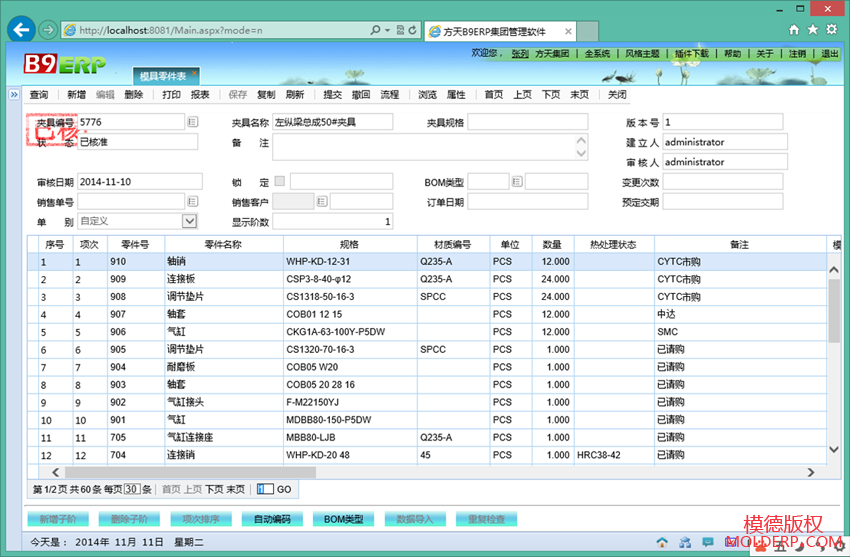Screen dimensions: 850x557
Task: Click 下页 link in the pager
Action: 214,489
